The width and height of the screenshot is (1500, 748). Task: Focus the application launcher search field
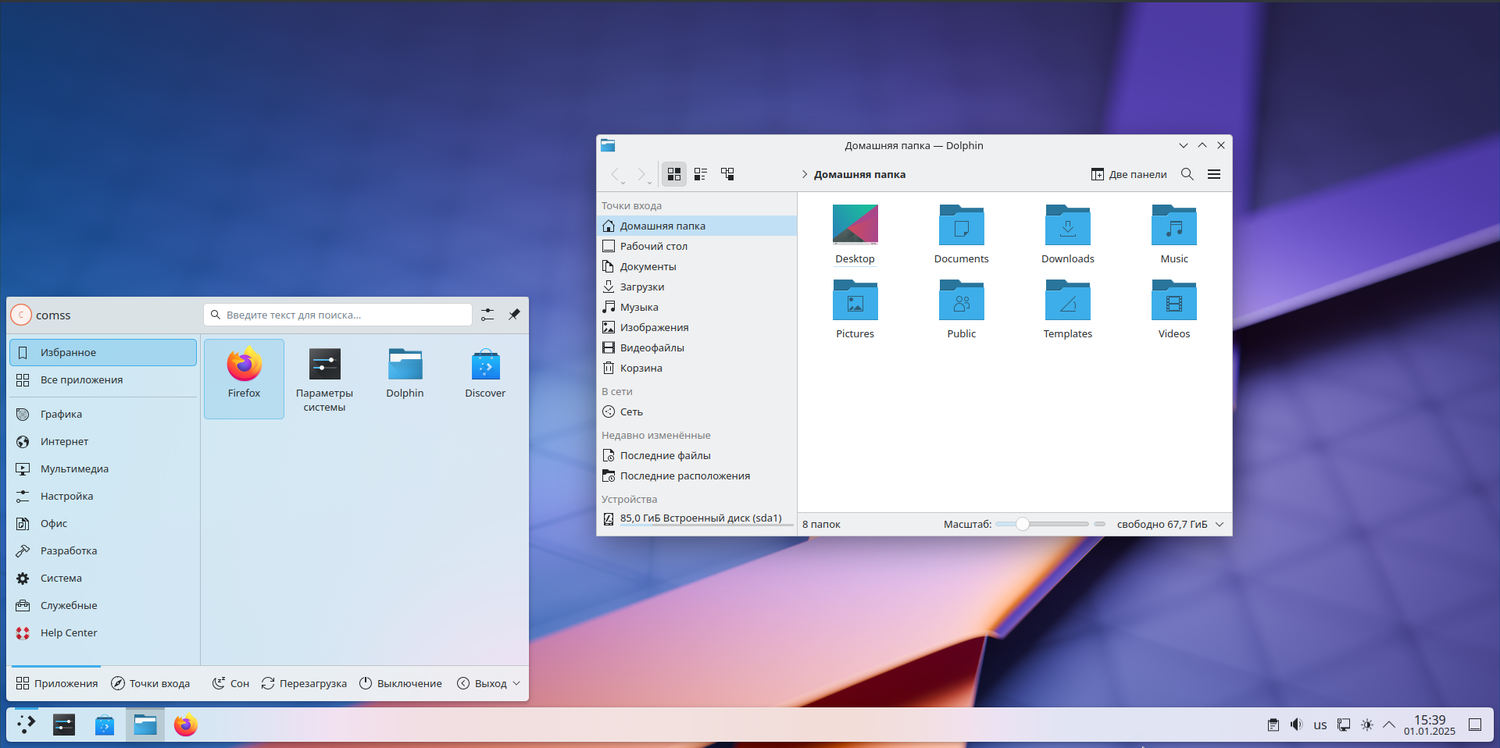[338, 315]
